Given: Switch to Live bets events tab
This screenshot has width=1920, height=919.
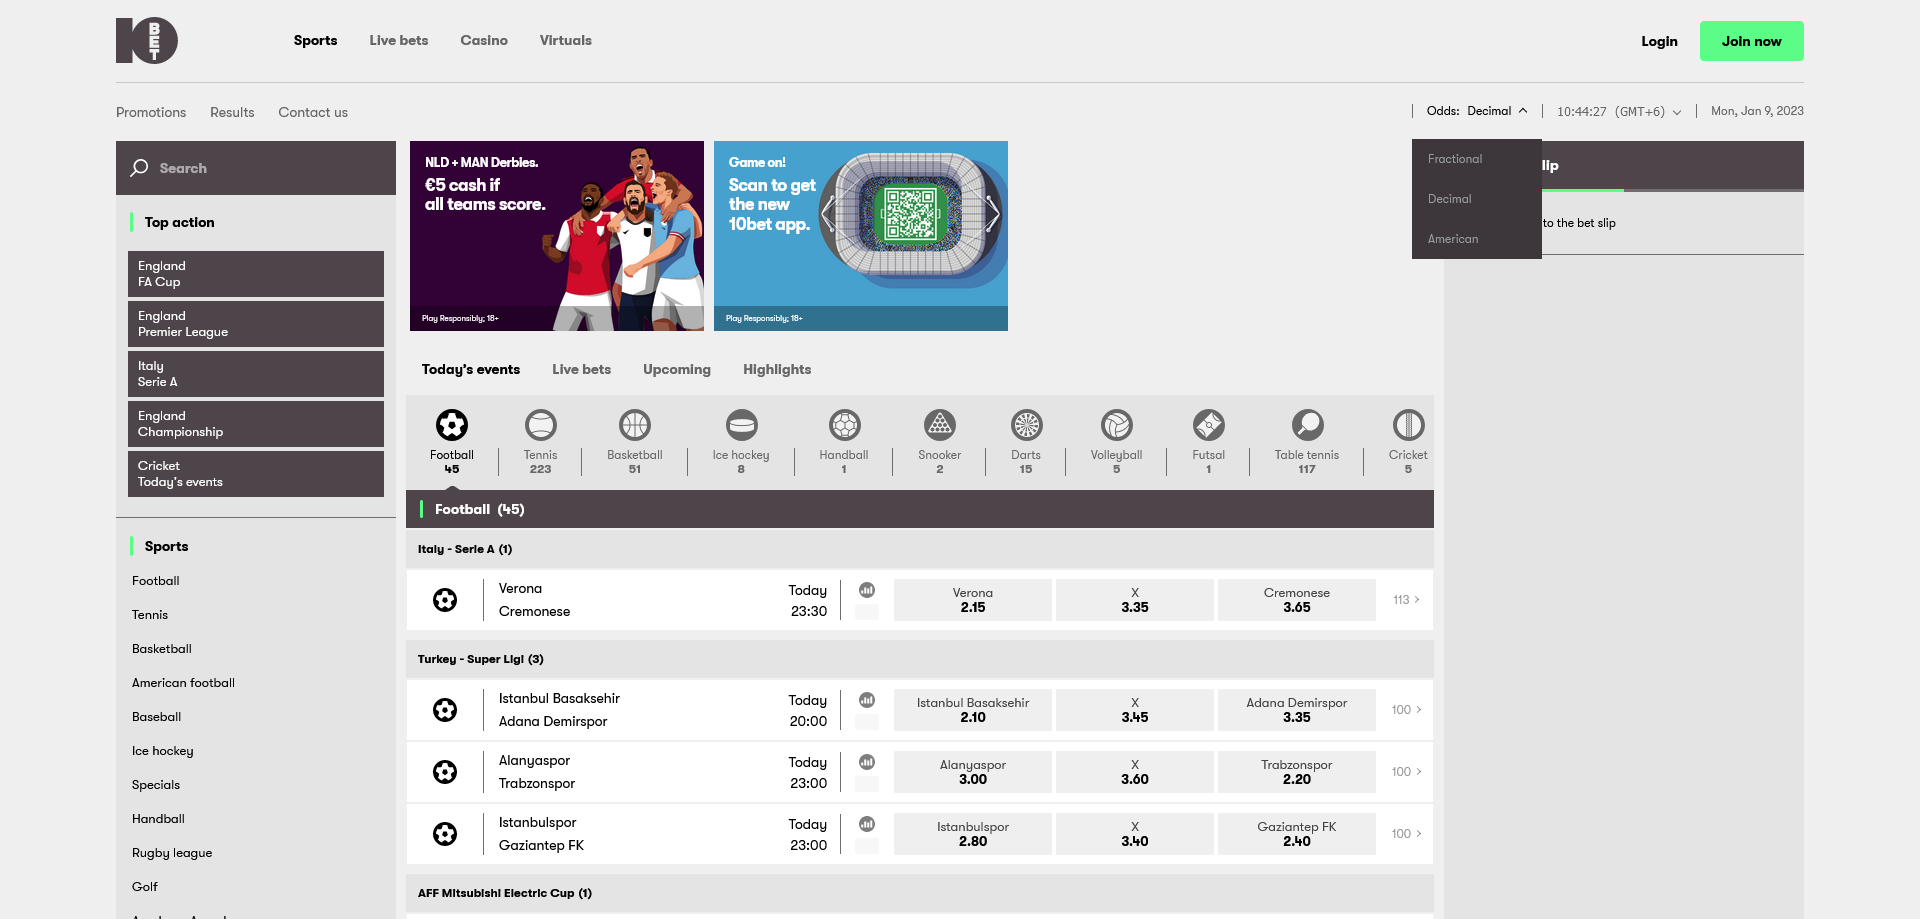Looking at the screenshot, I should (x=581, y=369).
